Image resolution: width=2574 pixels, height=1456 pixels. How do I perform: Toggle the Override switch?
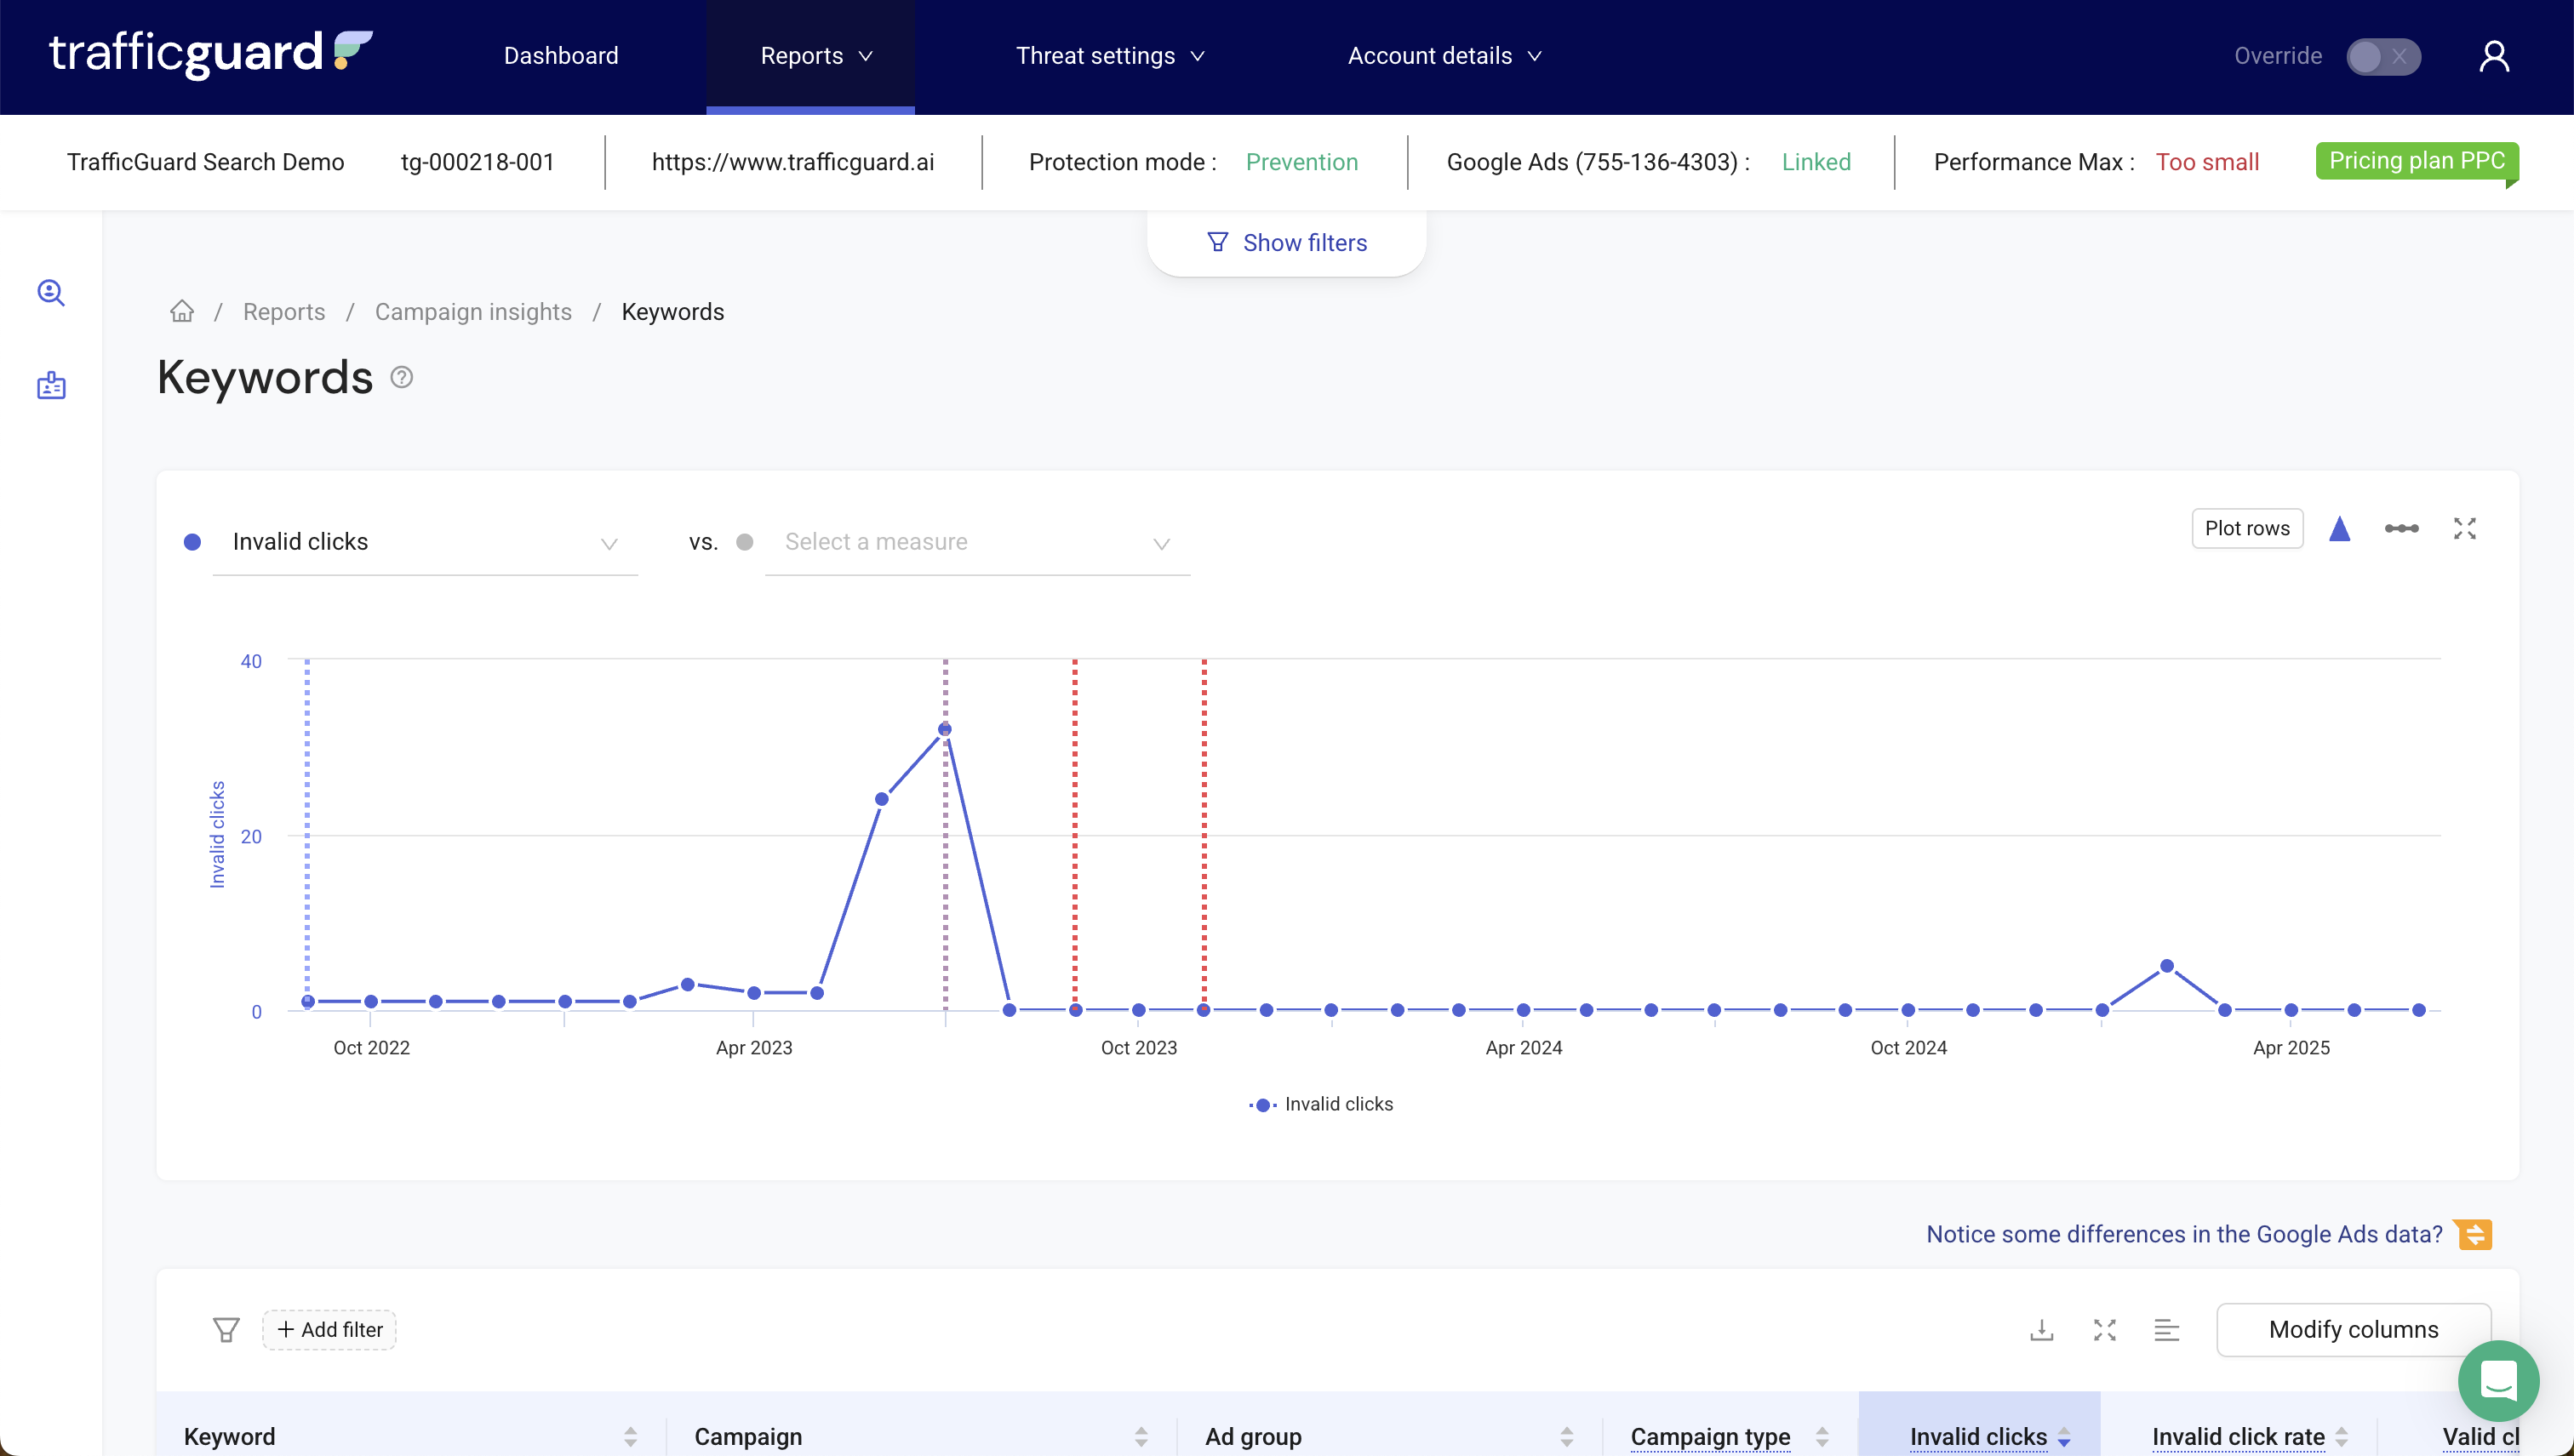[2383, 56]
